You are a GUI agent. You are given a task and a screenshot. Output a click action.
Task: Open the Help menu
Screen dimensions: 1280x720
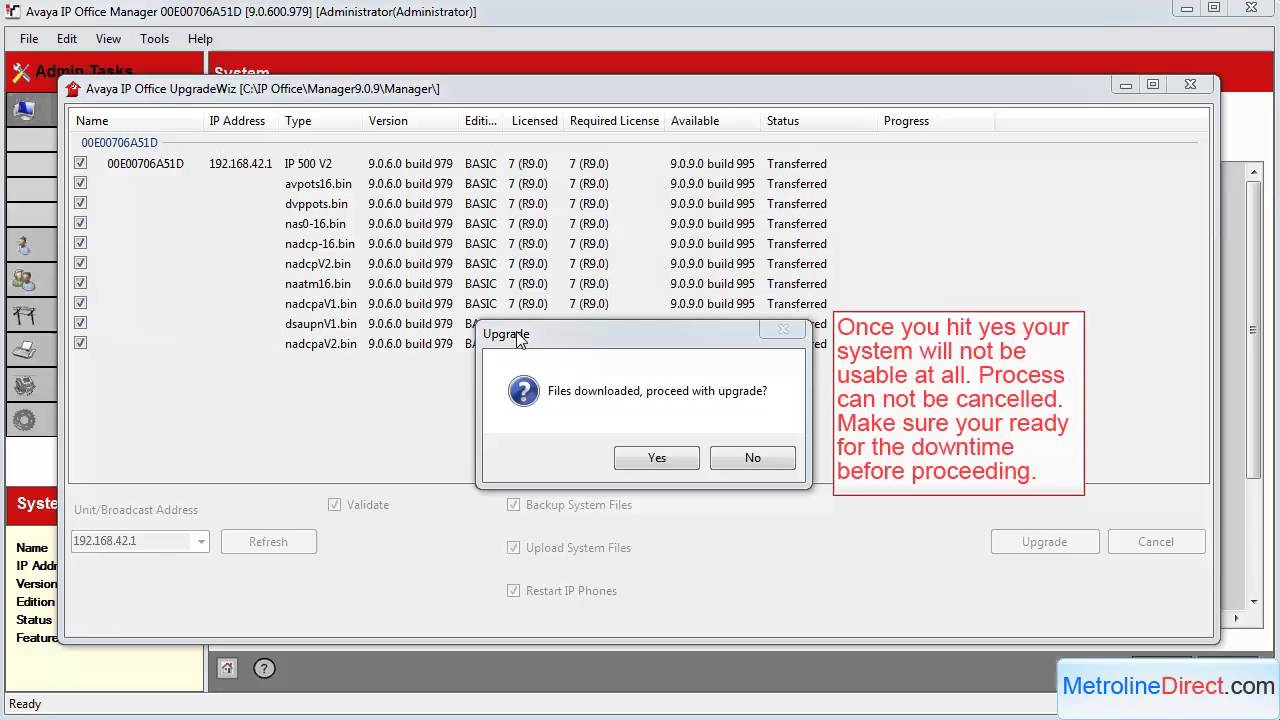click(x=200, y=39)
